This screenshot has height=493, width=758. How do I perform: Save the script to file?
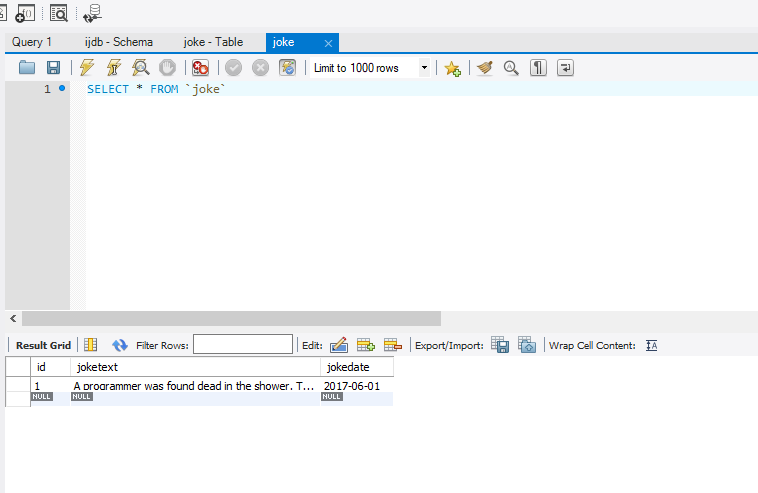tap(53, 68)
